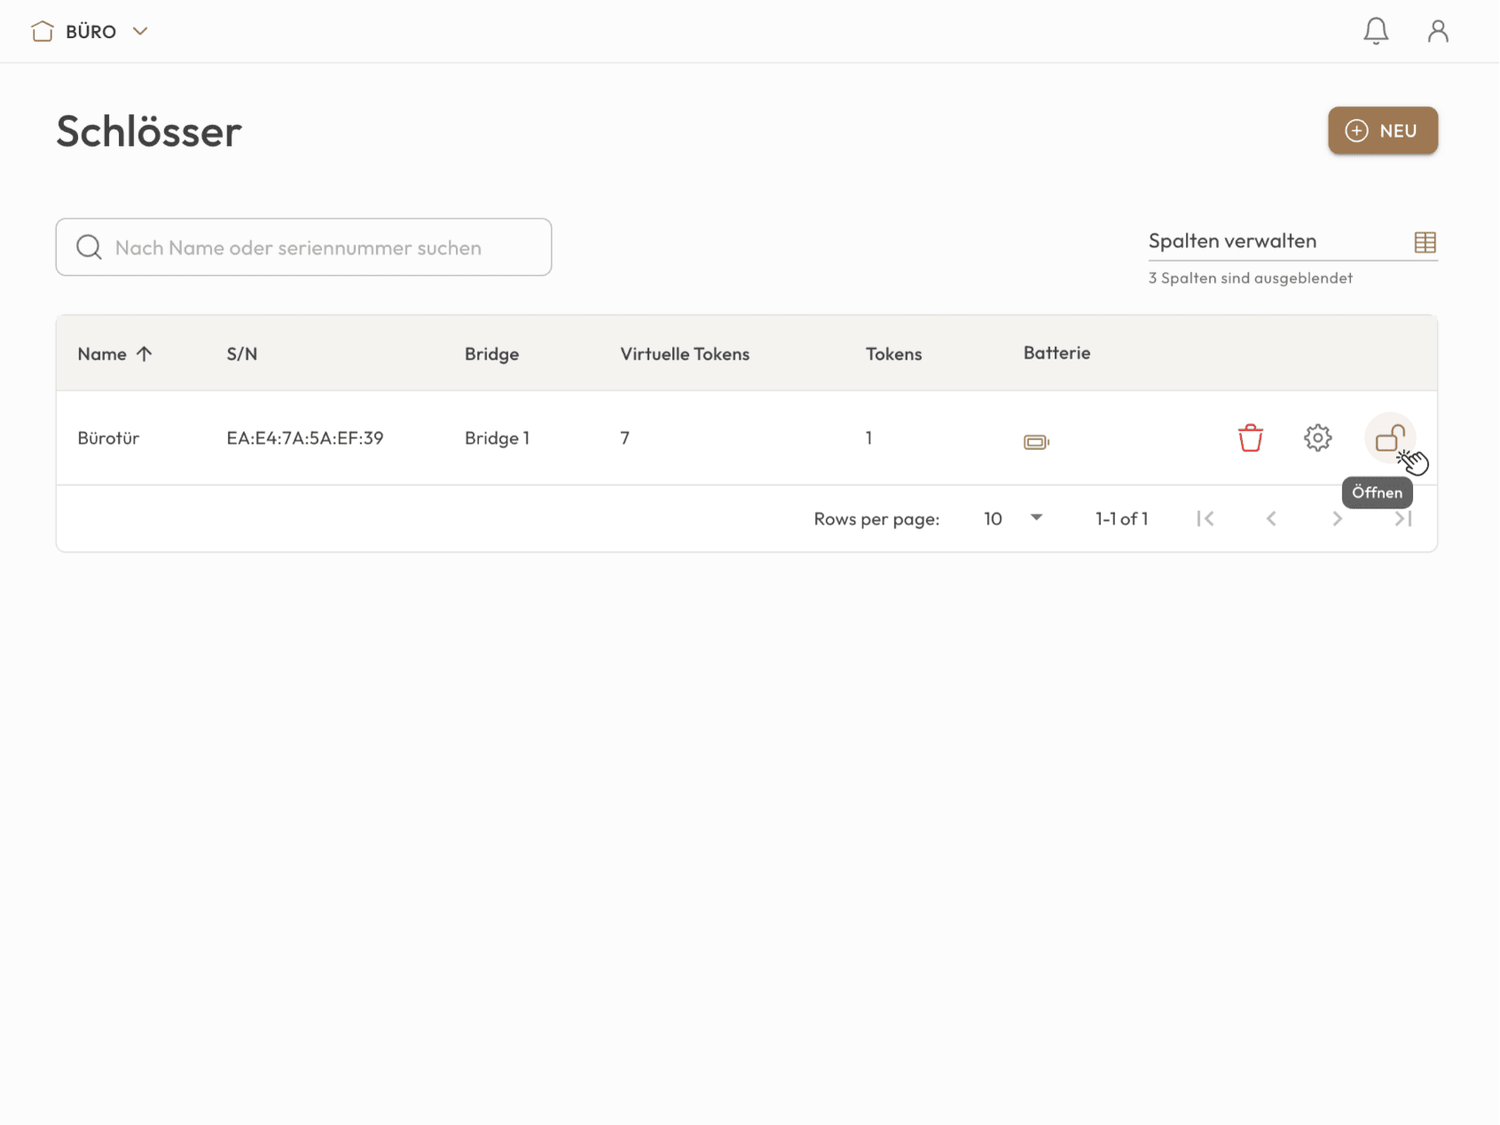Image resolution: width=1500 pixels, height=1125 pixels.
Task: Open the rows per page dropdown
Action: (1013, 518)
